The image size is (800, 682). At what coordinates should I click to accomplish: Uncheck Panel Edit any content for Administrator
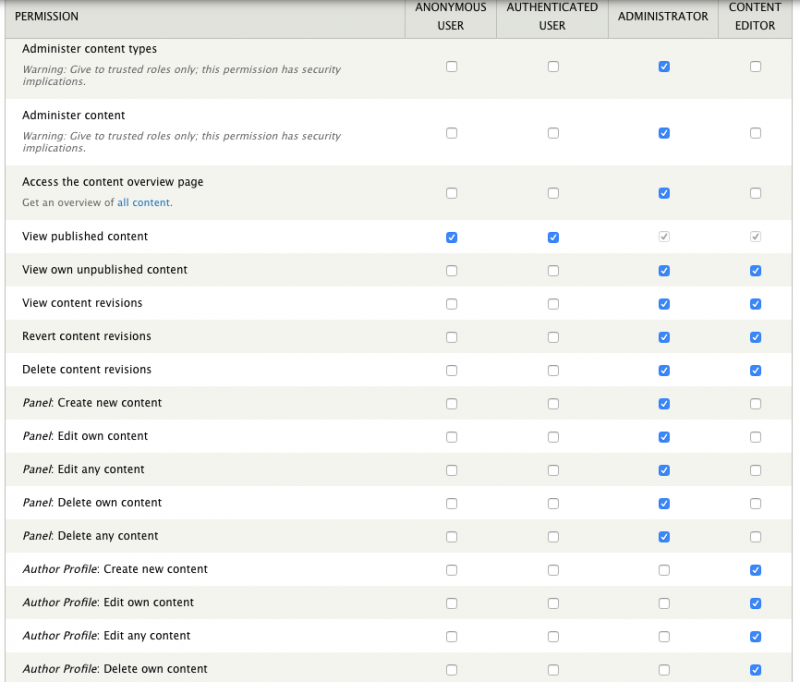coord(664,470)
